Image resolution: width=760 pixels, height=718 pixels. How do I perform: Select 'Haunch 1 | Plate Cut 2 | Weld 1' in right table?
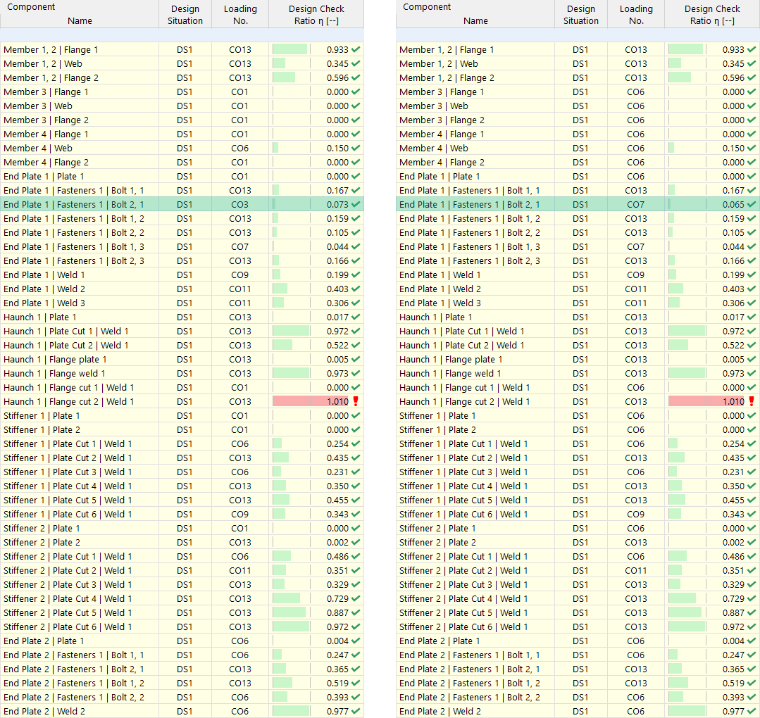coord(462,345)
